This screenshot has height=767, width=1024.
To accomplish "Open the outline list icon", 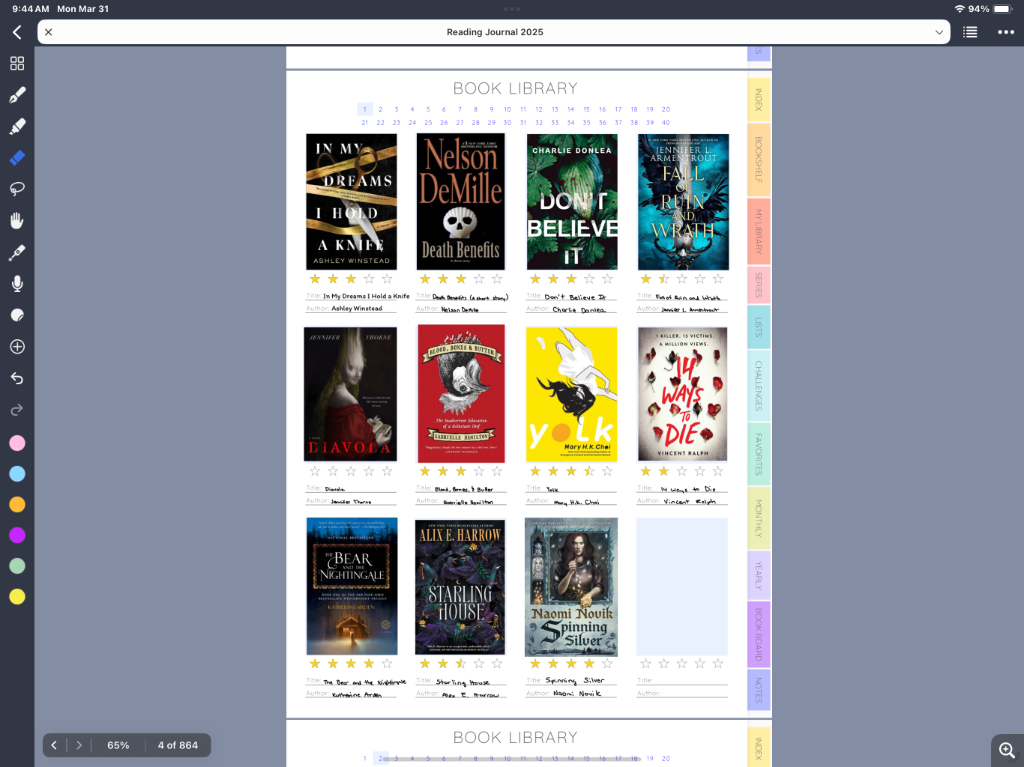I will [970, 32].
